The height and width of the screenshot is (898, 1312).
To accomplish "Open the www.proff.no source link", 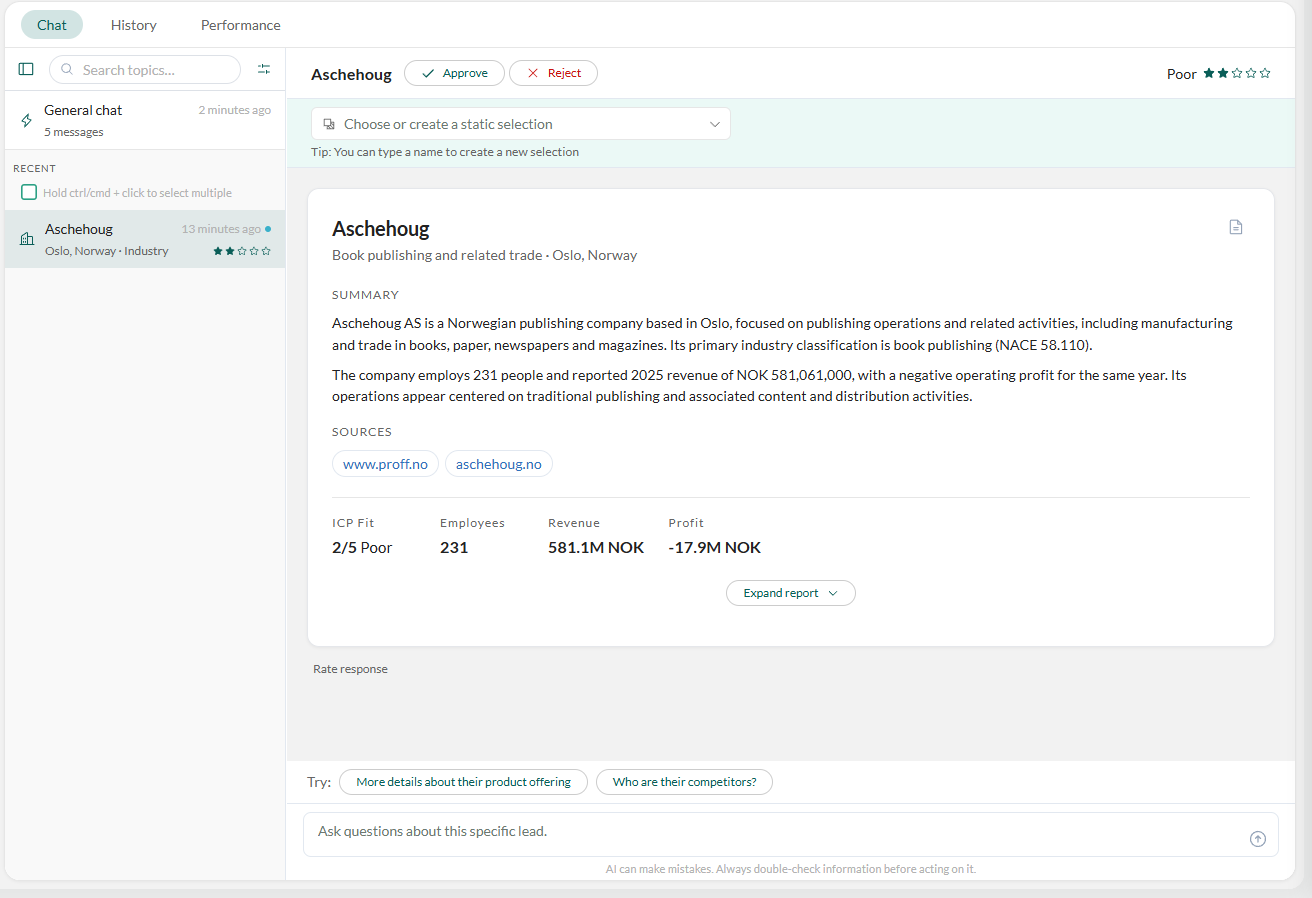I will [385, 464].
